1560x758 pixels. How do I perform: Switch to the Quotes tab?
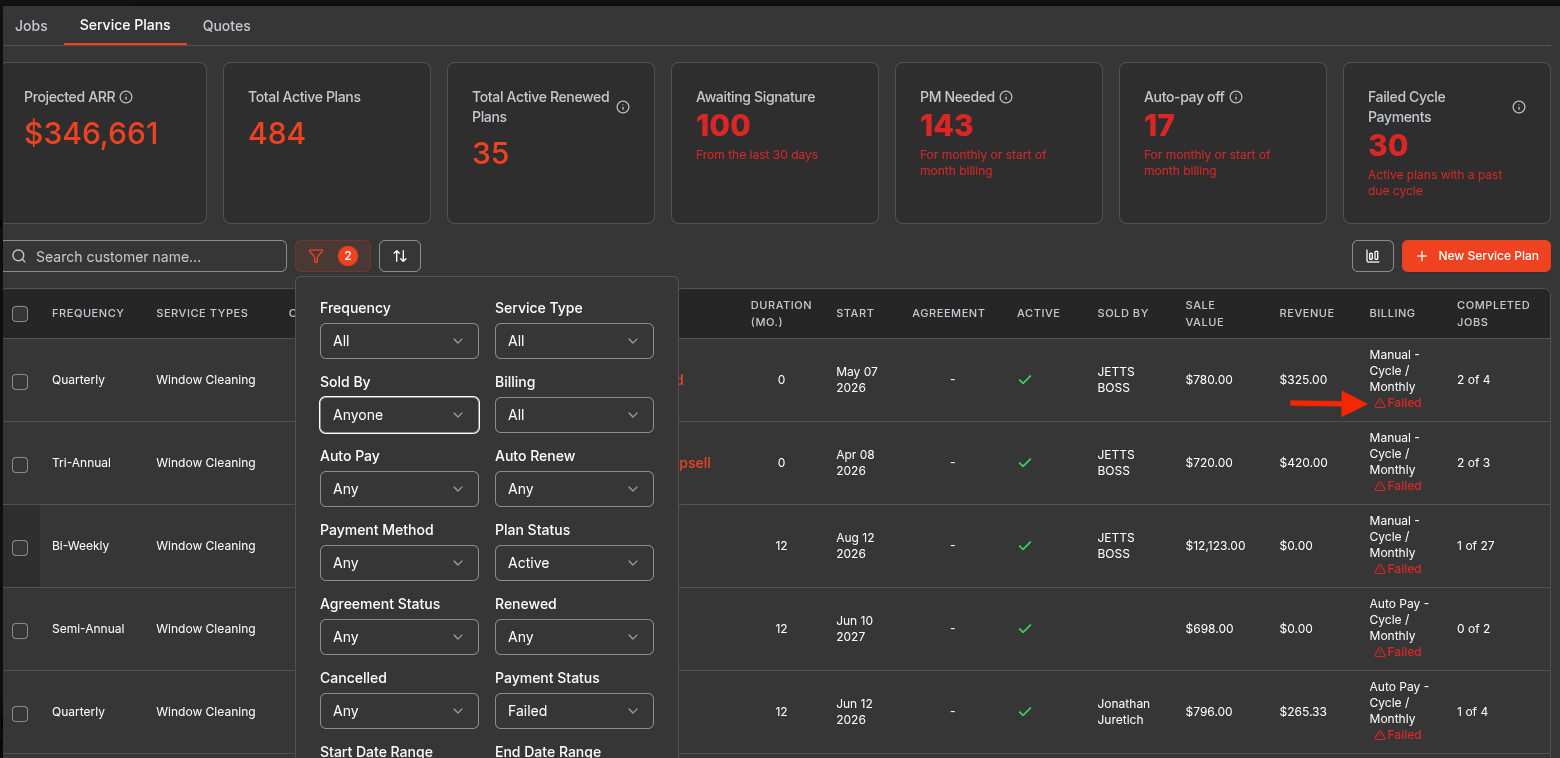click(227, 26)
